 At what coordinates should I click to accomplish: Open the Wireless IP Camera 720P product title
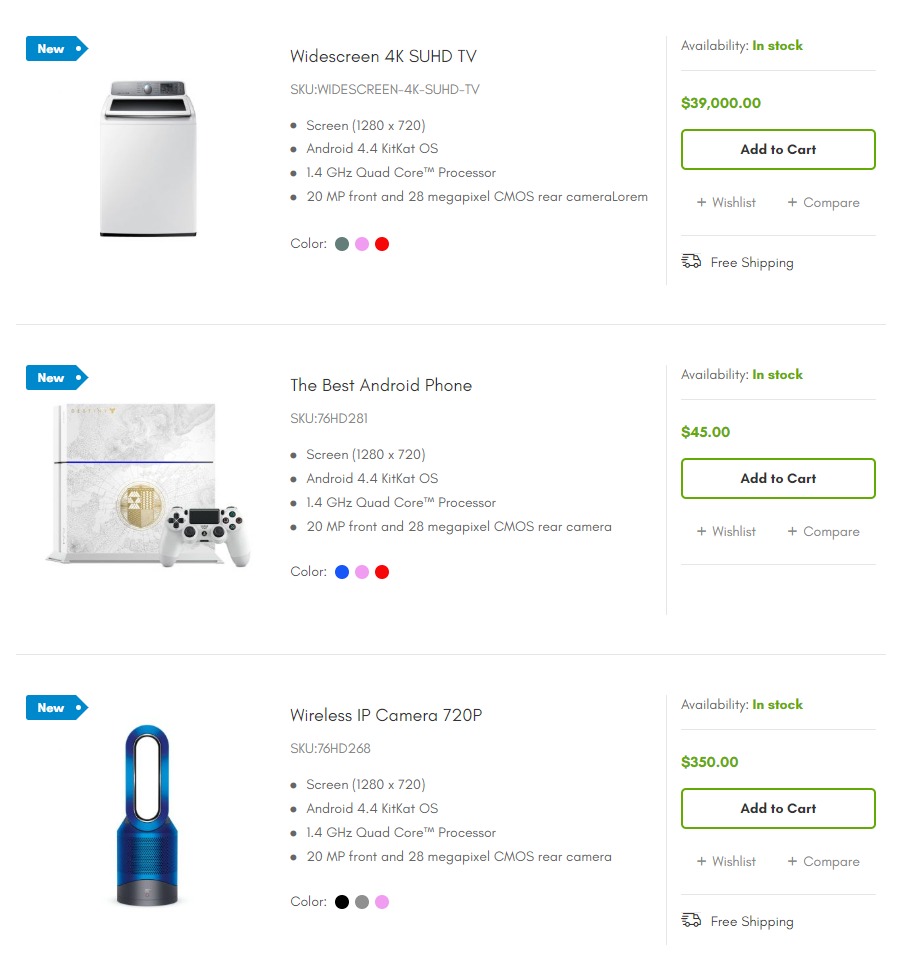click(386, 716)
